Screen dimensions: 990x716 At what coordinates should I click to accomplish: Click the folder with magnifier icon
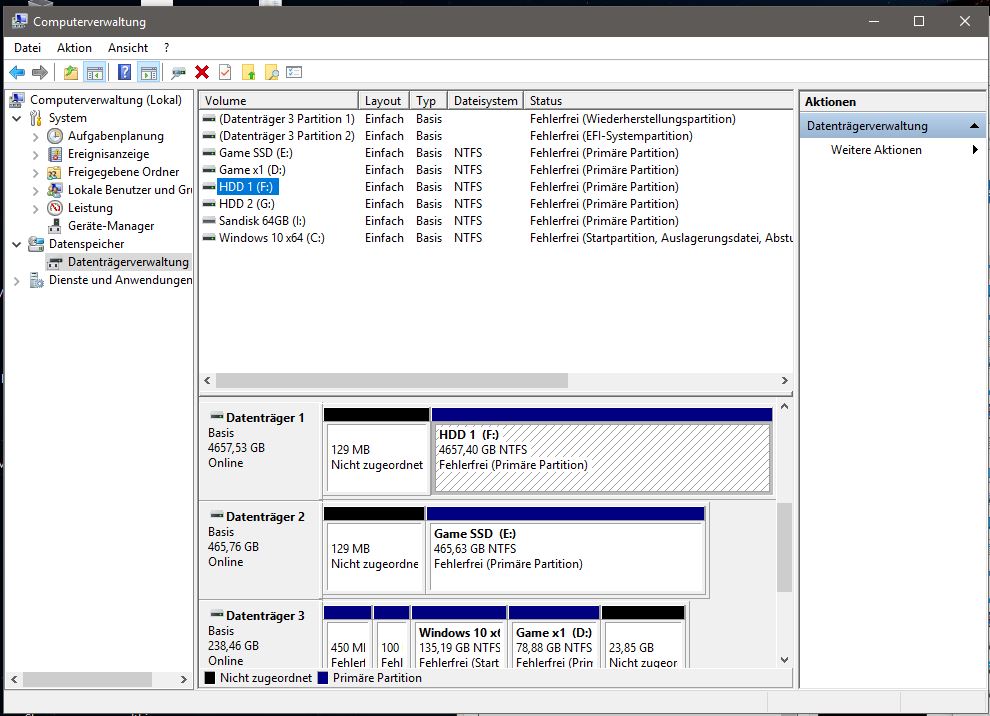[x=271, y=73]
